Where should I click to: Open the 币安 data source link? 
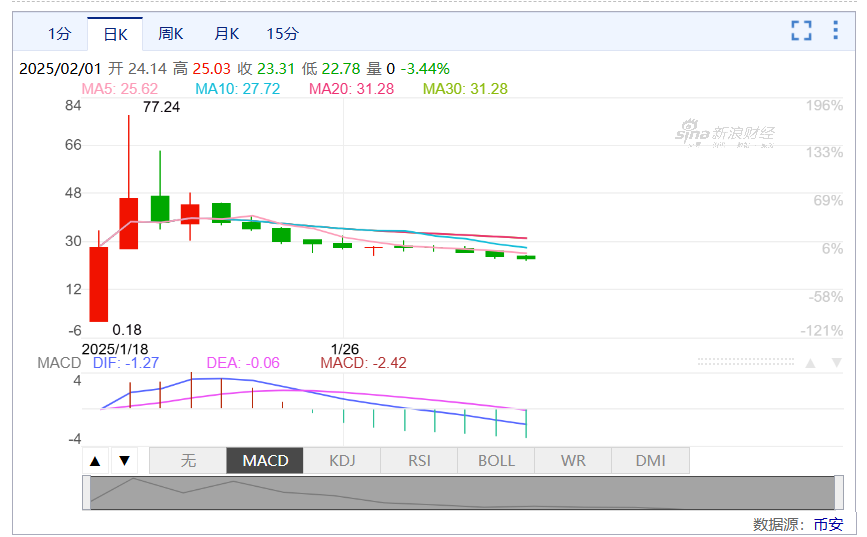828,524
